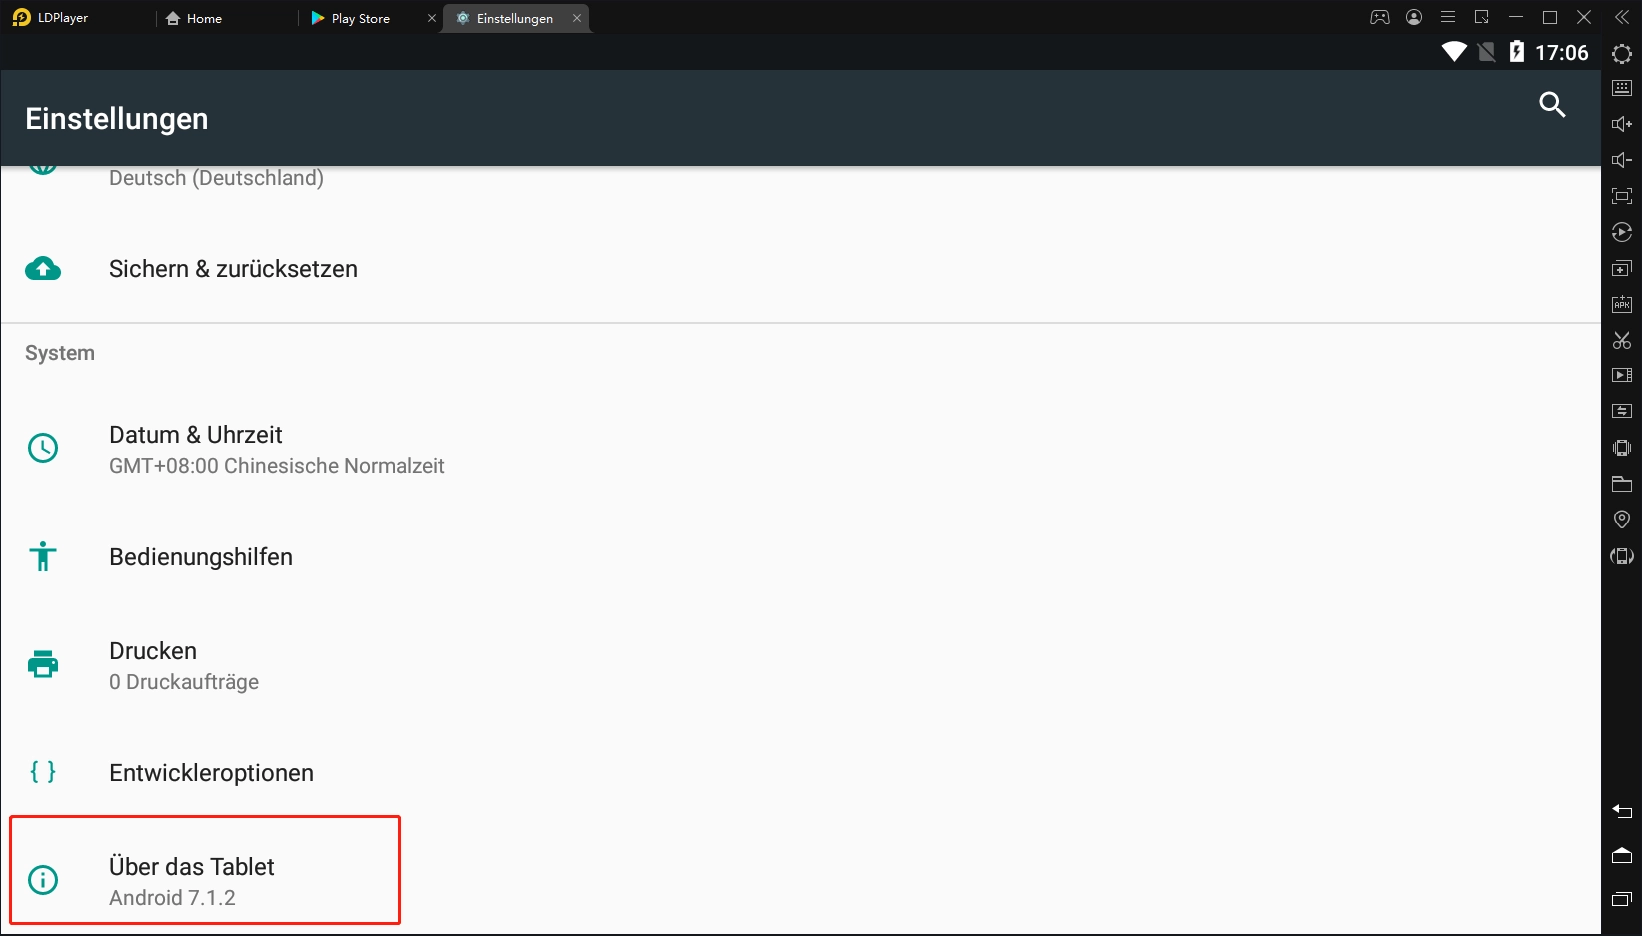Click the clock icon for Datum & Uhrzeit
1642x936 pixels.
43,448
